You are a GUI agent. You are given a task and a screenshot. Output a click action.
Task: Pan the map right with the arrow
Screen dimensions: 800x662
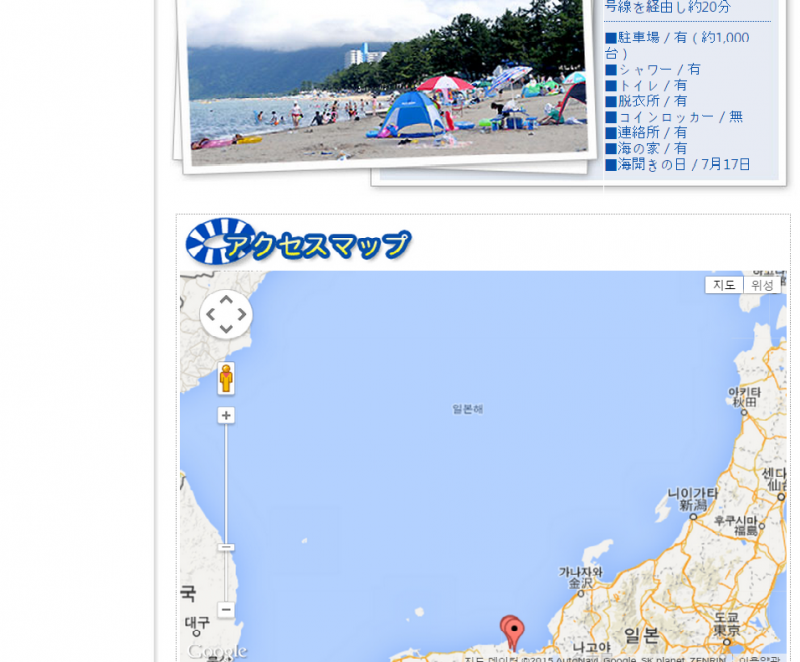(242, 315)
